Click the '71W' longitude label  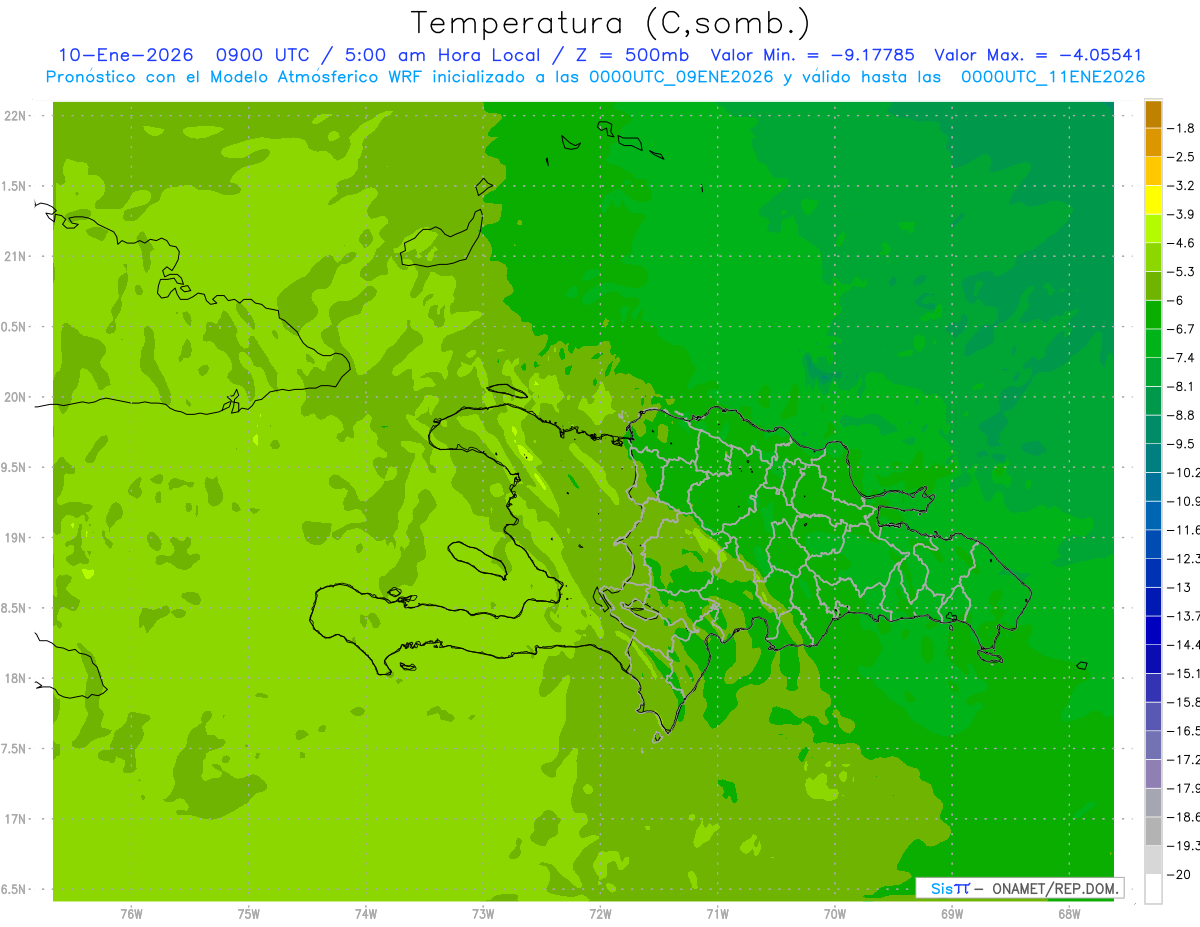click(x=717, y=914)
